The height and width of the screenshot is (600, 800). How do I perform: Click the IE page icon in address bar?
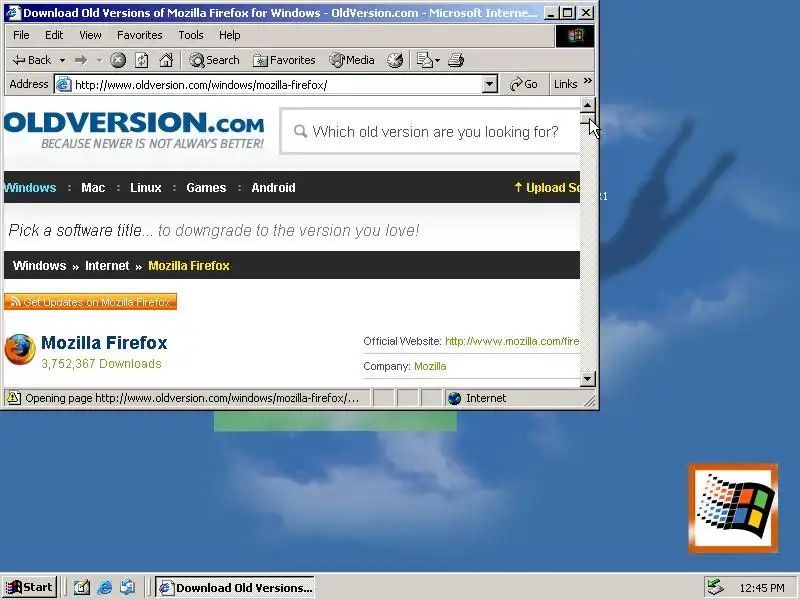click(x=63, y=84)
